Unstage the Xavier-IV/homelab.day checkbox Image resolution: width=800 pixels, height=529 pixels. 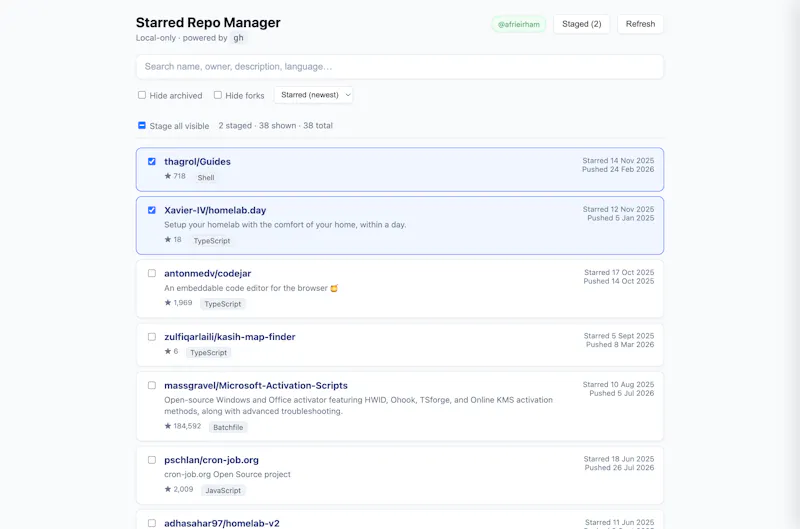coord(152,210)
